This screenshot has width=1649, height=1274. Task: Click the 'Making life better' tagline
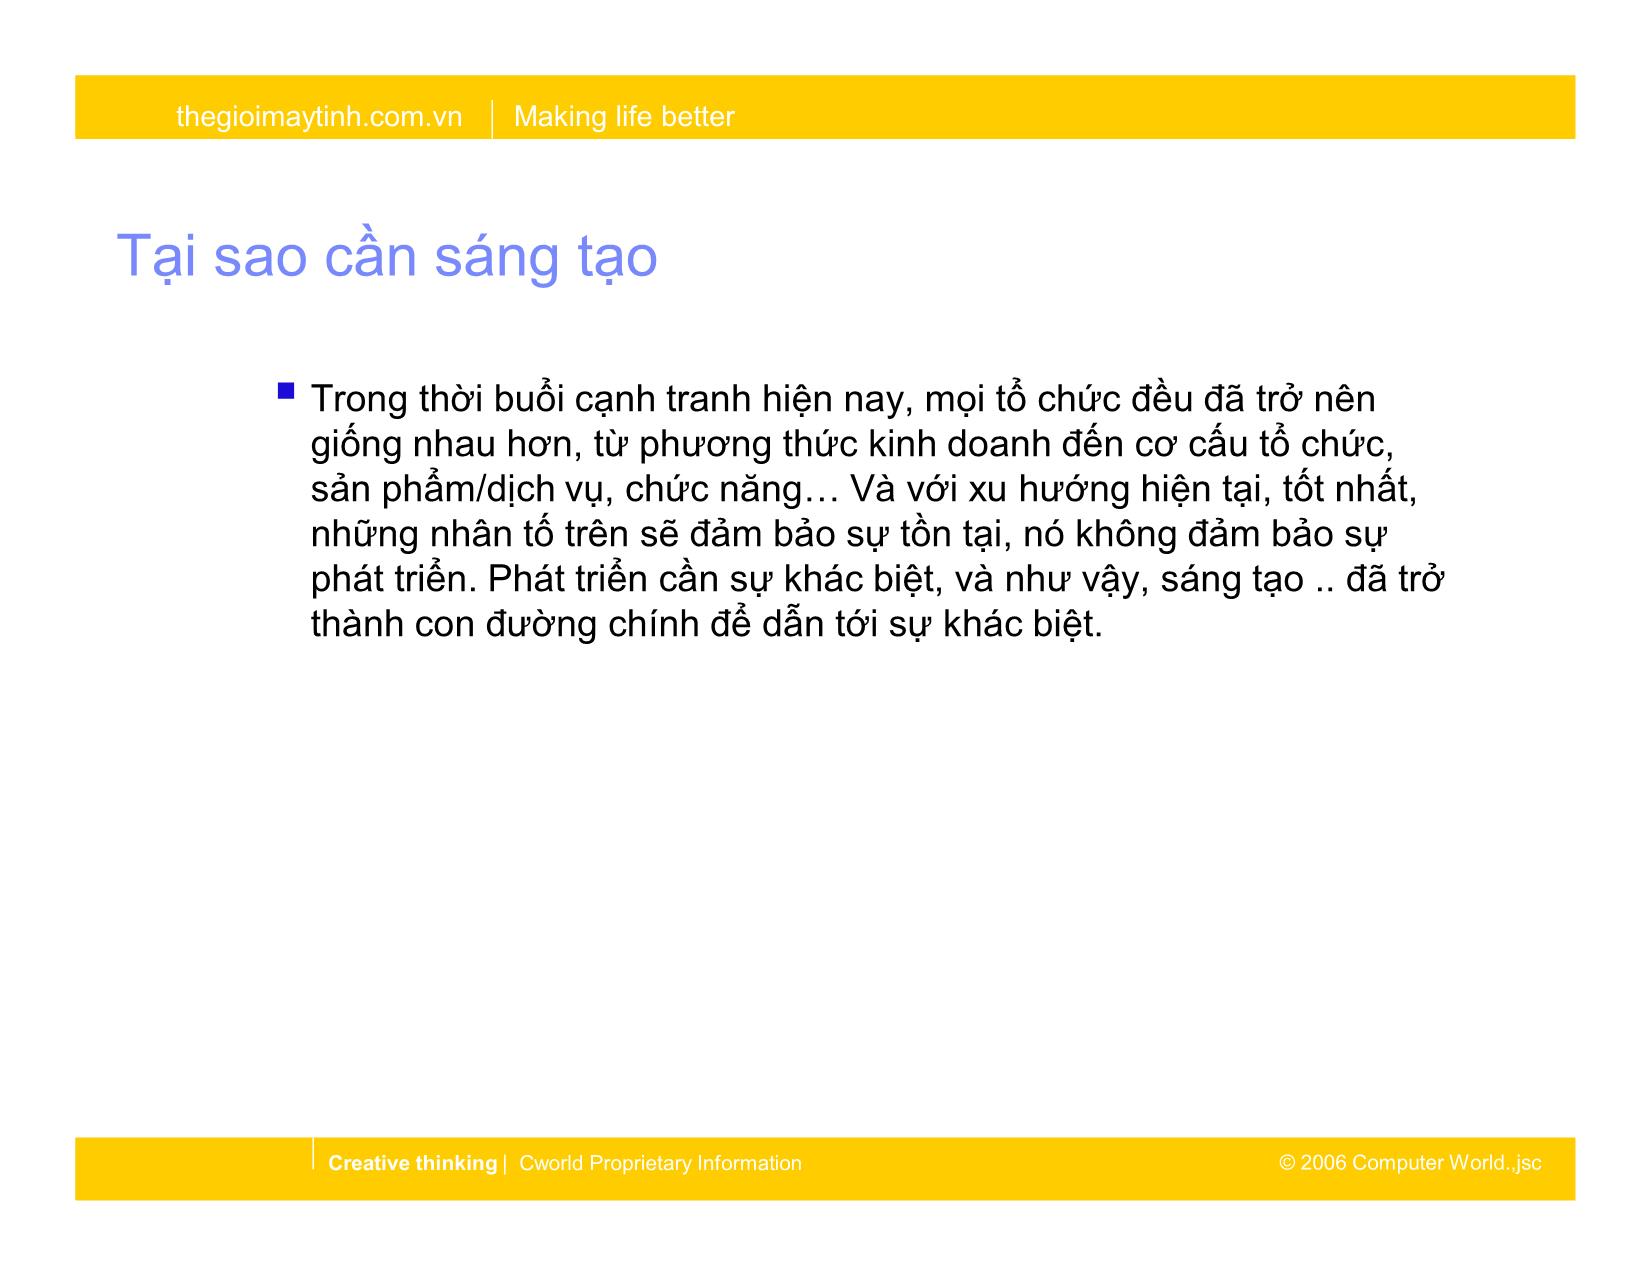coord(624,117)
